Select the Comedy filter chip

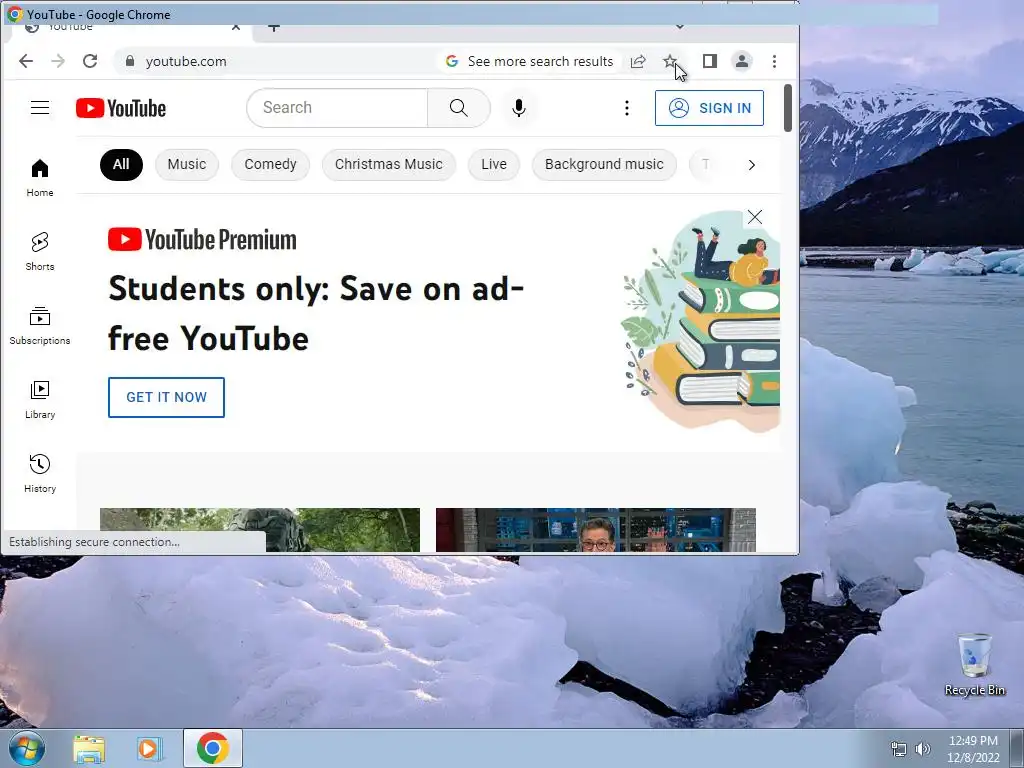coord(270,164)
